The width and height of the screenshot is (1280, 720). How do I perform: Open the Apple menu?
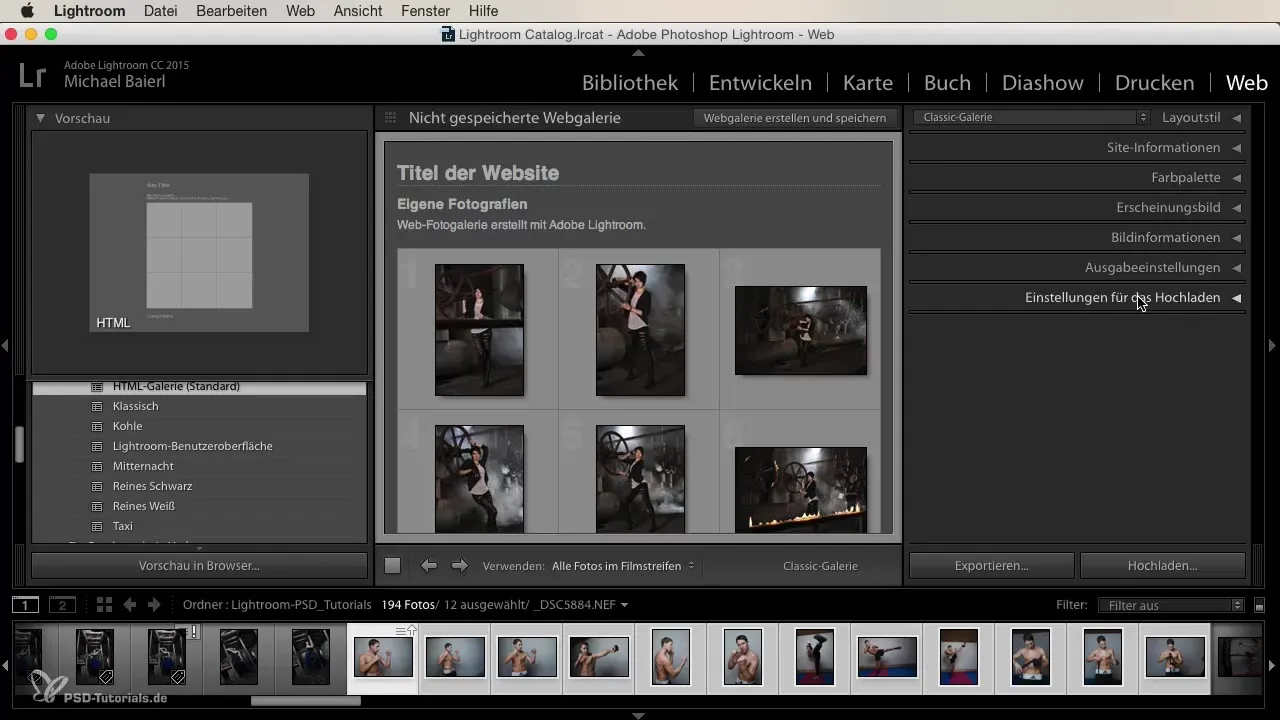[27, 11]
